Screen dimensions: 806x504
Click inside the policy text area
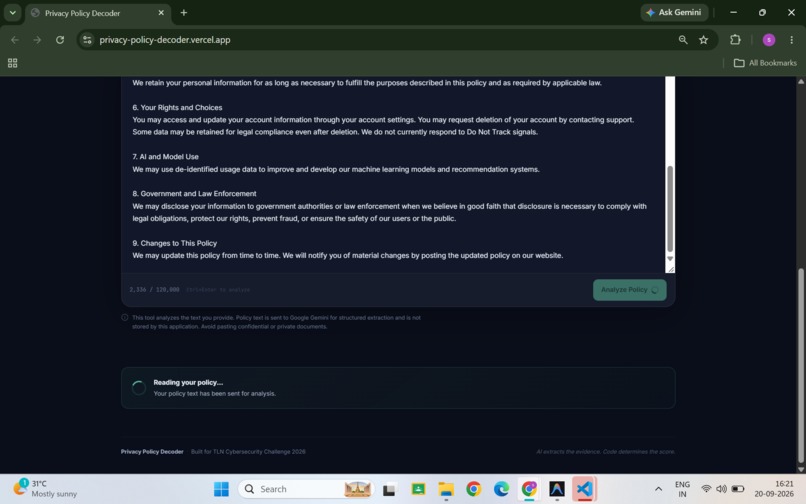click(393, 175)
